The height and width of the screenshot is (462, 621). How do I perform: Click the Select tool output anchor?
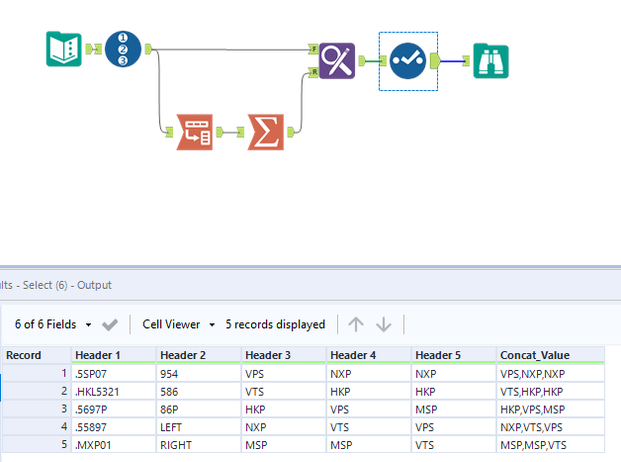point(435,61)
